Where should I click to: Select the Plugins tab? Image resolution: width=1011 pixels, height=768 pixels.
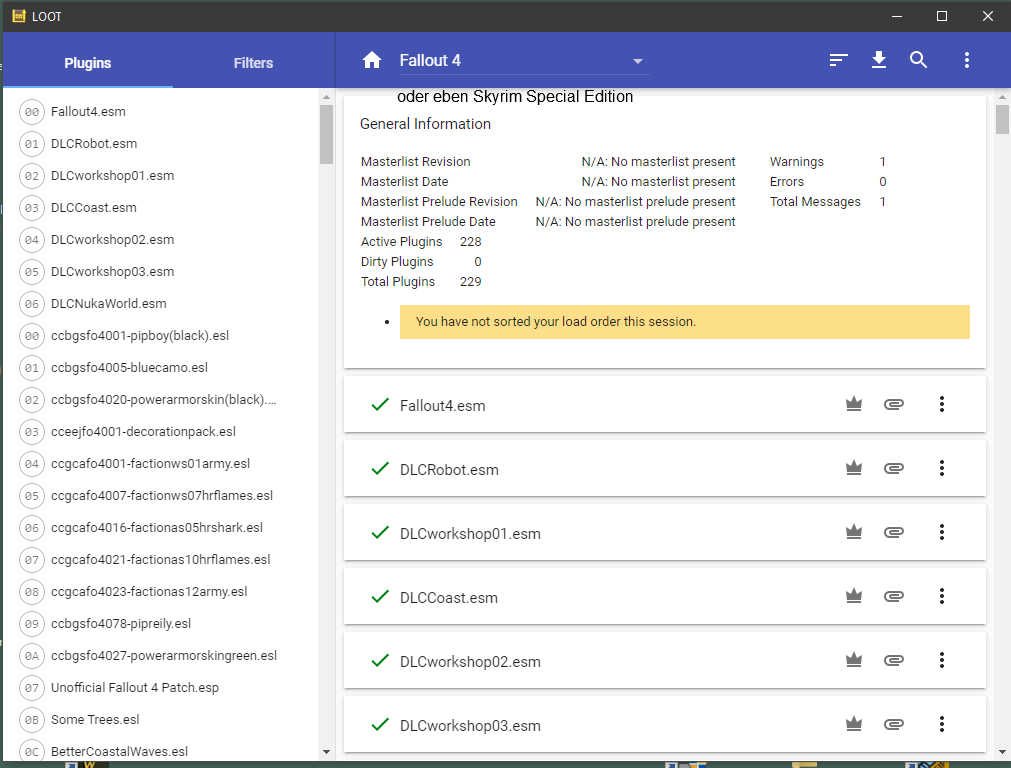[88, 63]
